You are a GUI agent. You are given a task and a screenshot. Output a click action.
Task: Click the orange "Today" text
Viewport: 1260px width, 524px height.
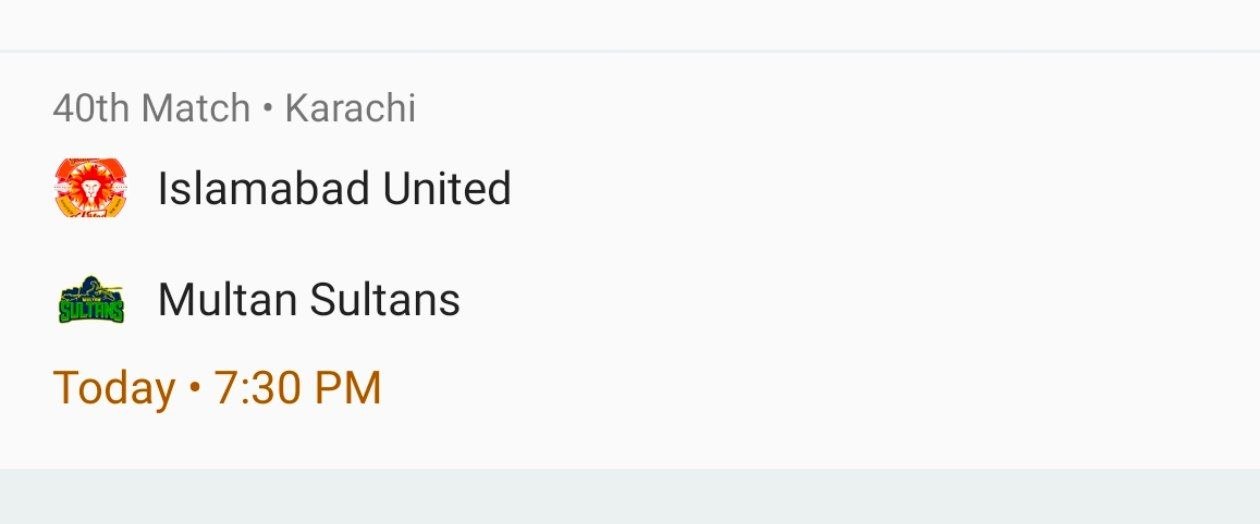coord(114,388)
